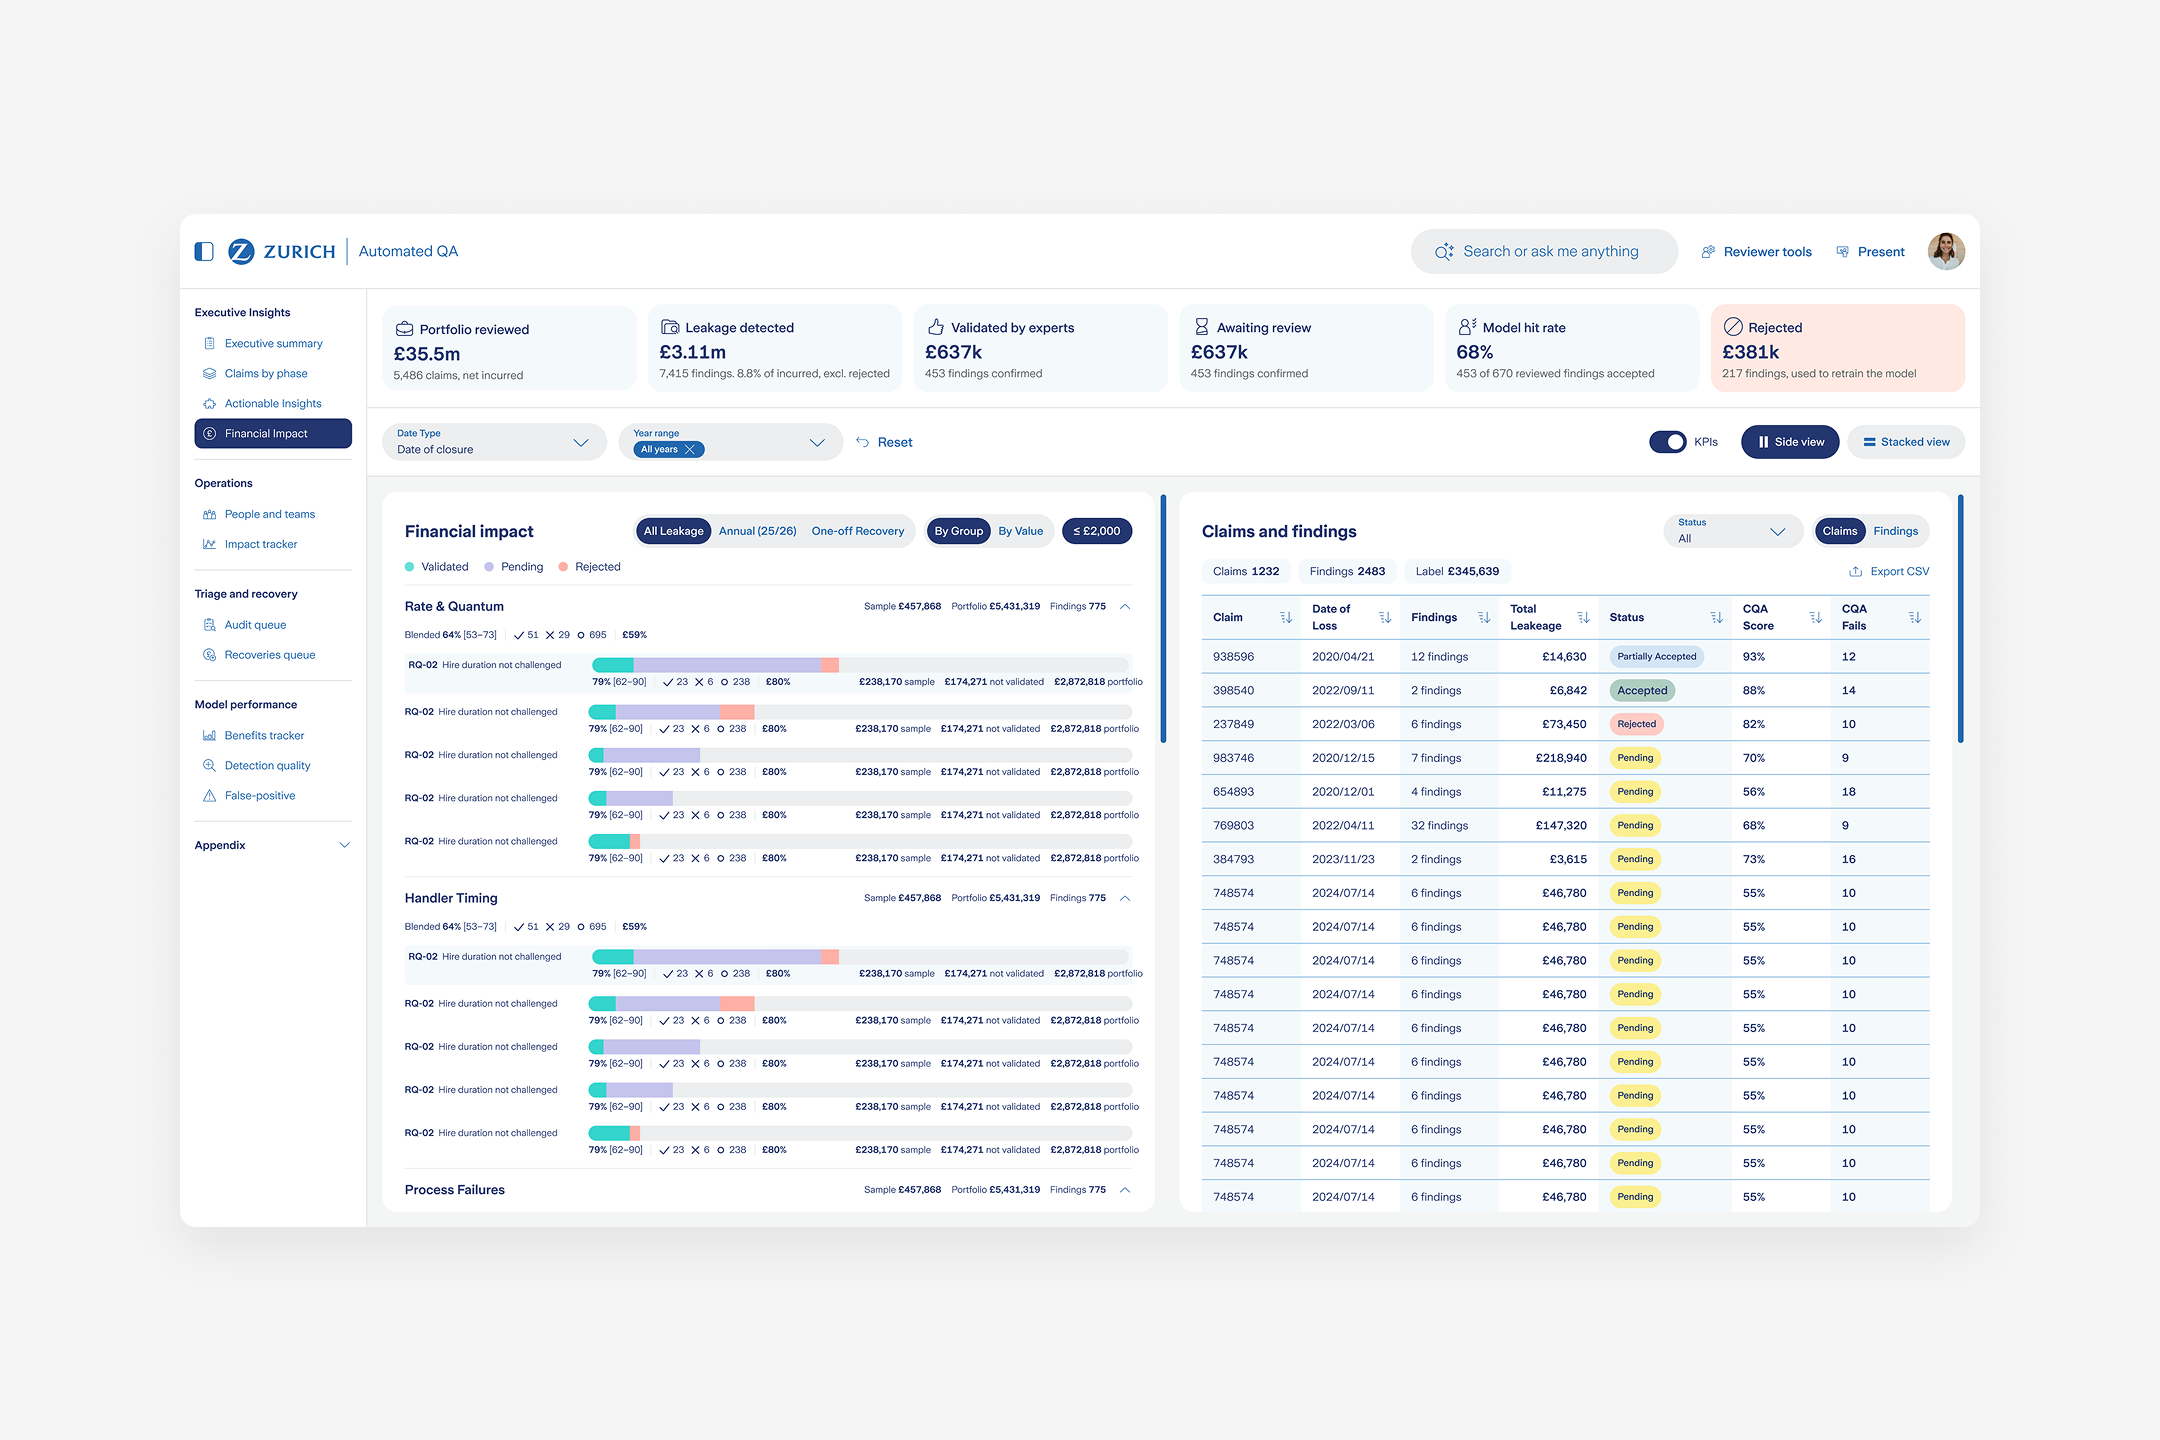Open the Year range dropdown
Viewport: 2160px width, 1440px height.
pos(730,442)
